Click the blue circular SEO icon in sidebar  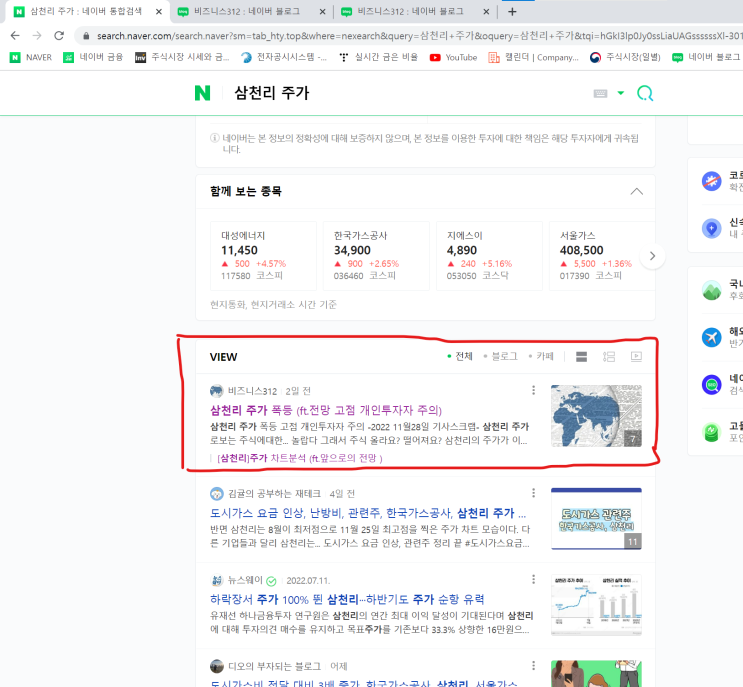tap(711, 385)
